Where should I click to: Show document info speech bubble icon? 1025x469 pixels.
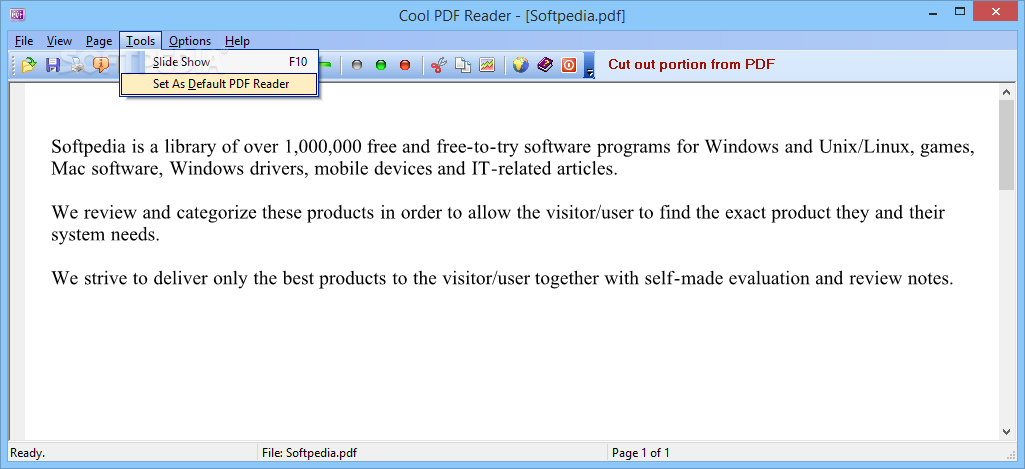[x=101, y=65]
